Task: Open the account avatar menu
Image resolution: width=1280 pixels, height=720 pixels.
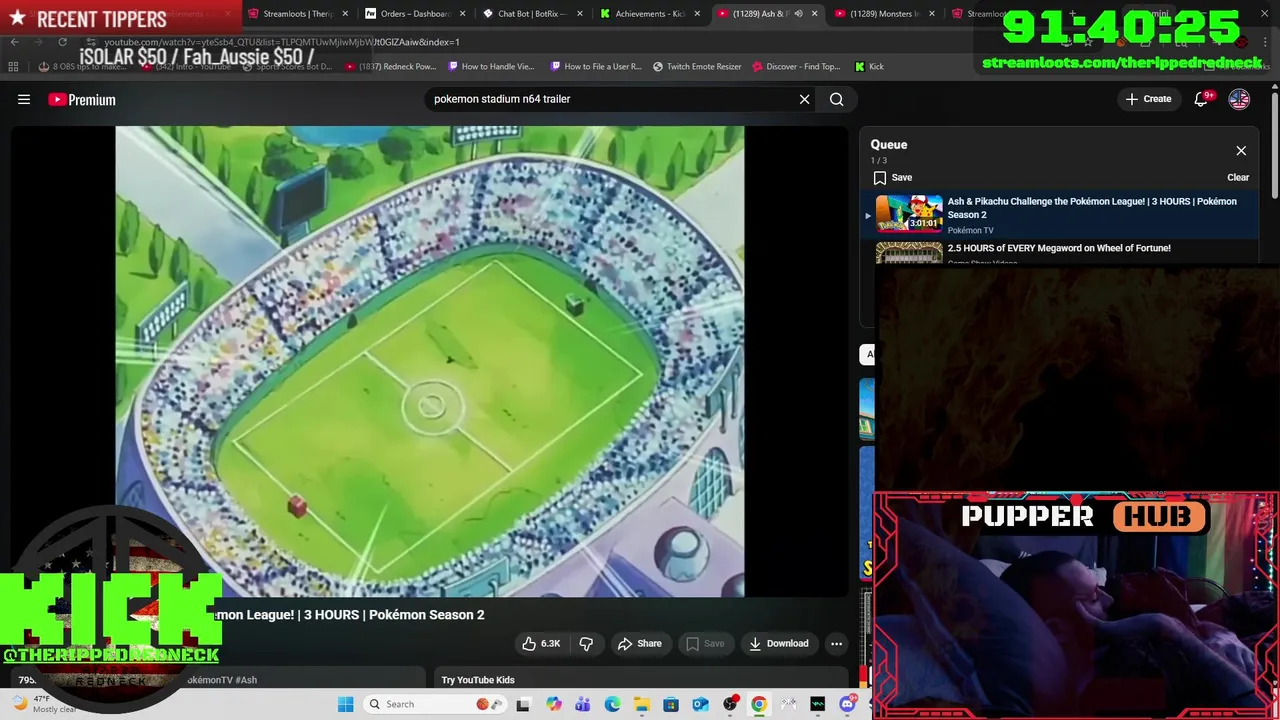Action: coord(1239,99)
